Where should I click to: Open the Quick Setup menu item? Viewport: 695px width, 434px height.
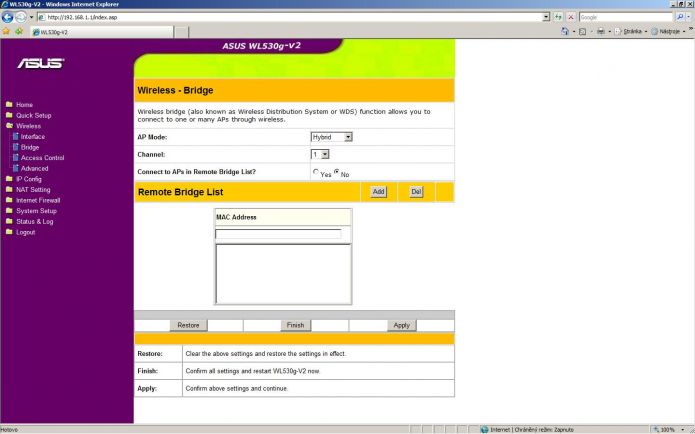tap(34, 115)
